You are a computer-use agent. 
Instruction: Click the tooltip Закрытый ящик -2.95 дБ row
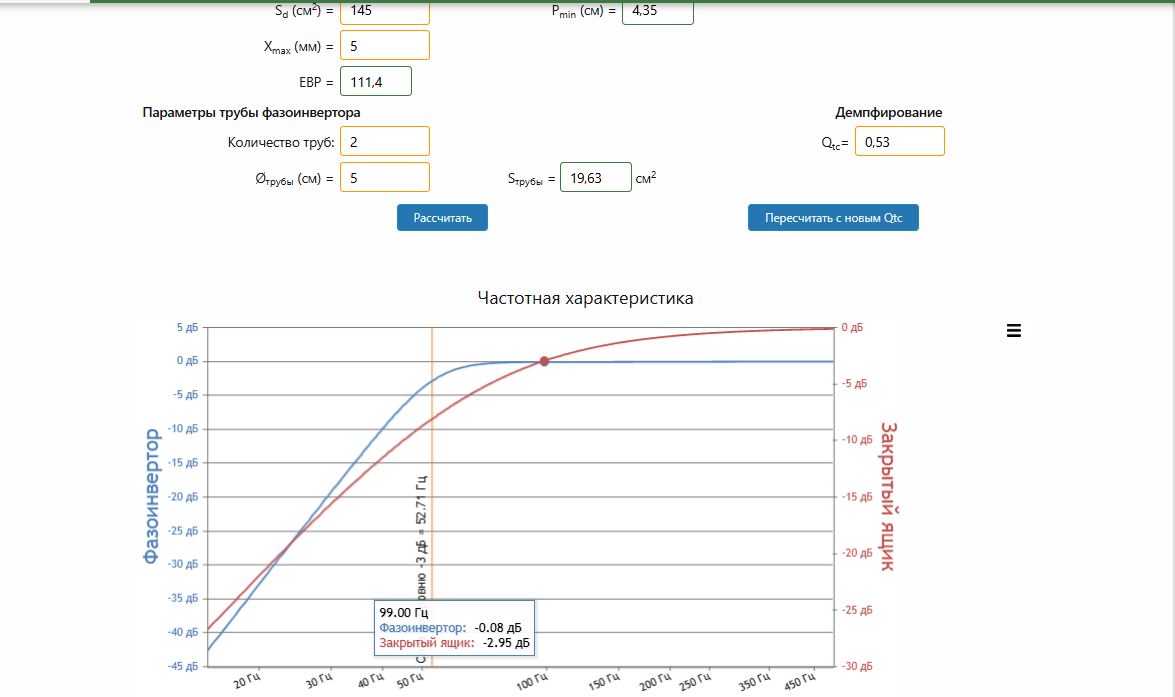[454, 642]
